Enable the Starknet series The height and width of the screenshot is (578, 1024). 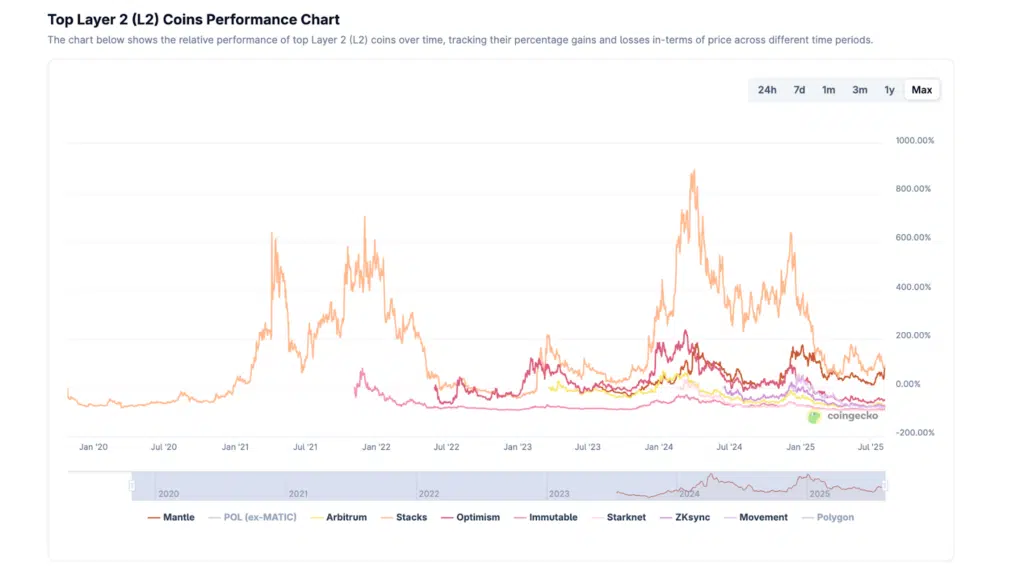coord(618,518)
